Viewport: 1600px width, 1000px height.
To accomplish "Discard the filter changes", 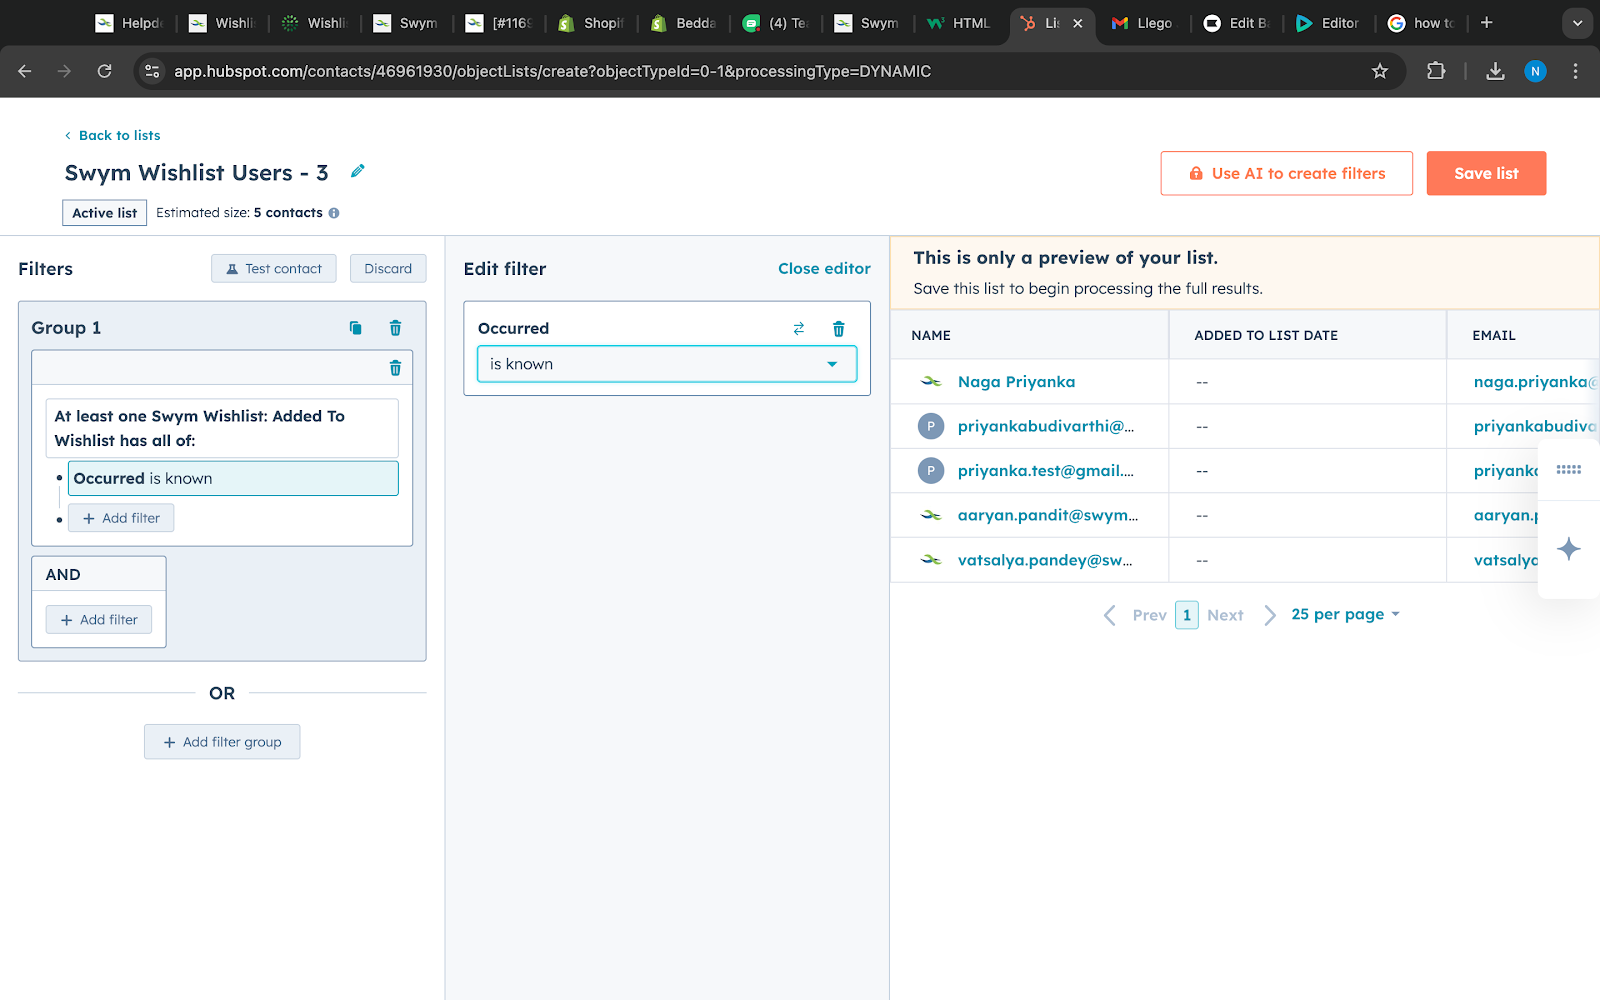I will click(x=388, y=268).
